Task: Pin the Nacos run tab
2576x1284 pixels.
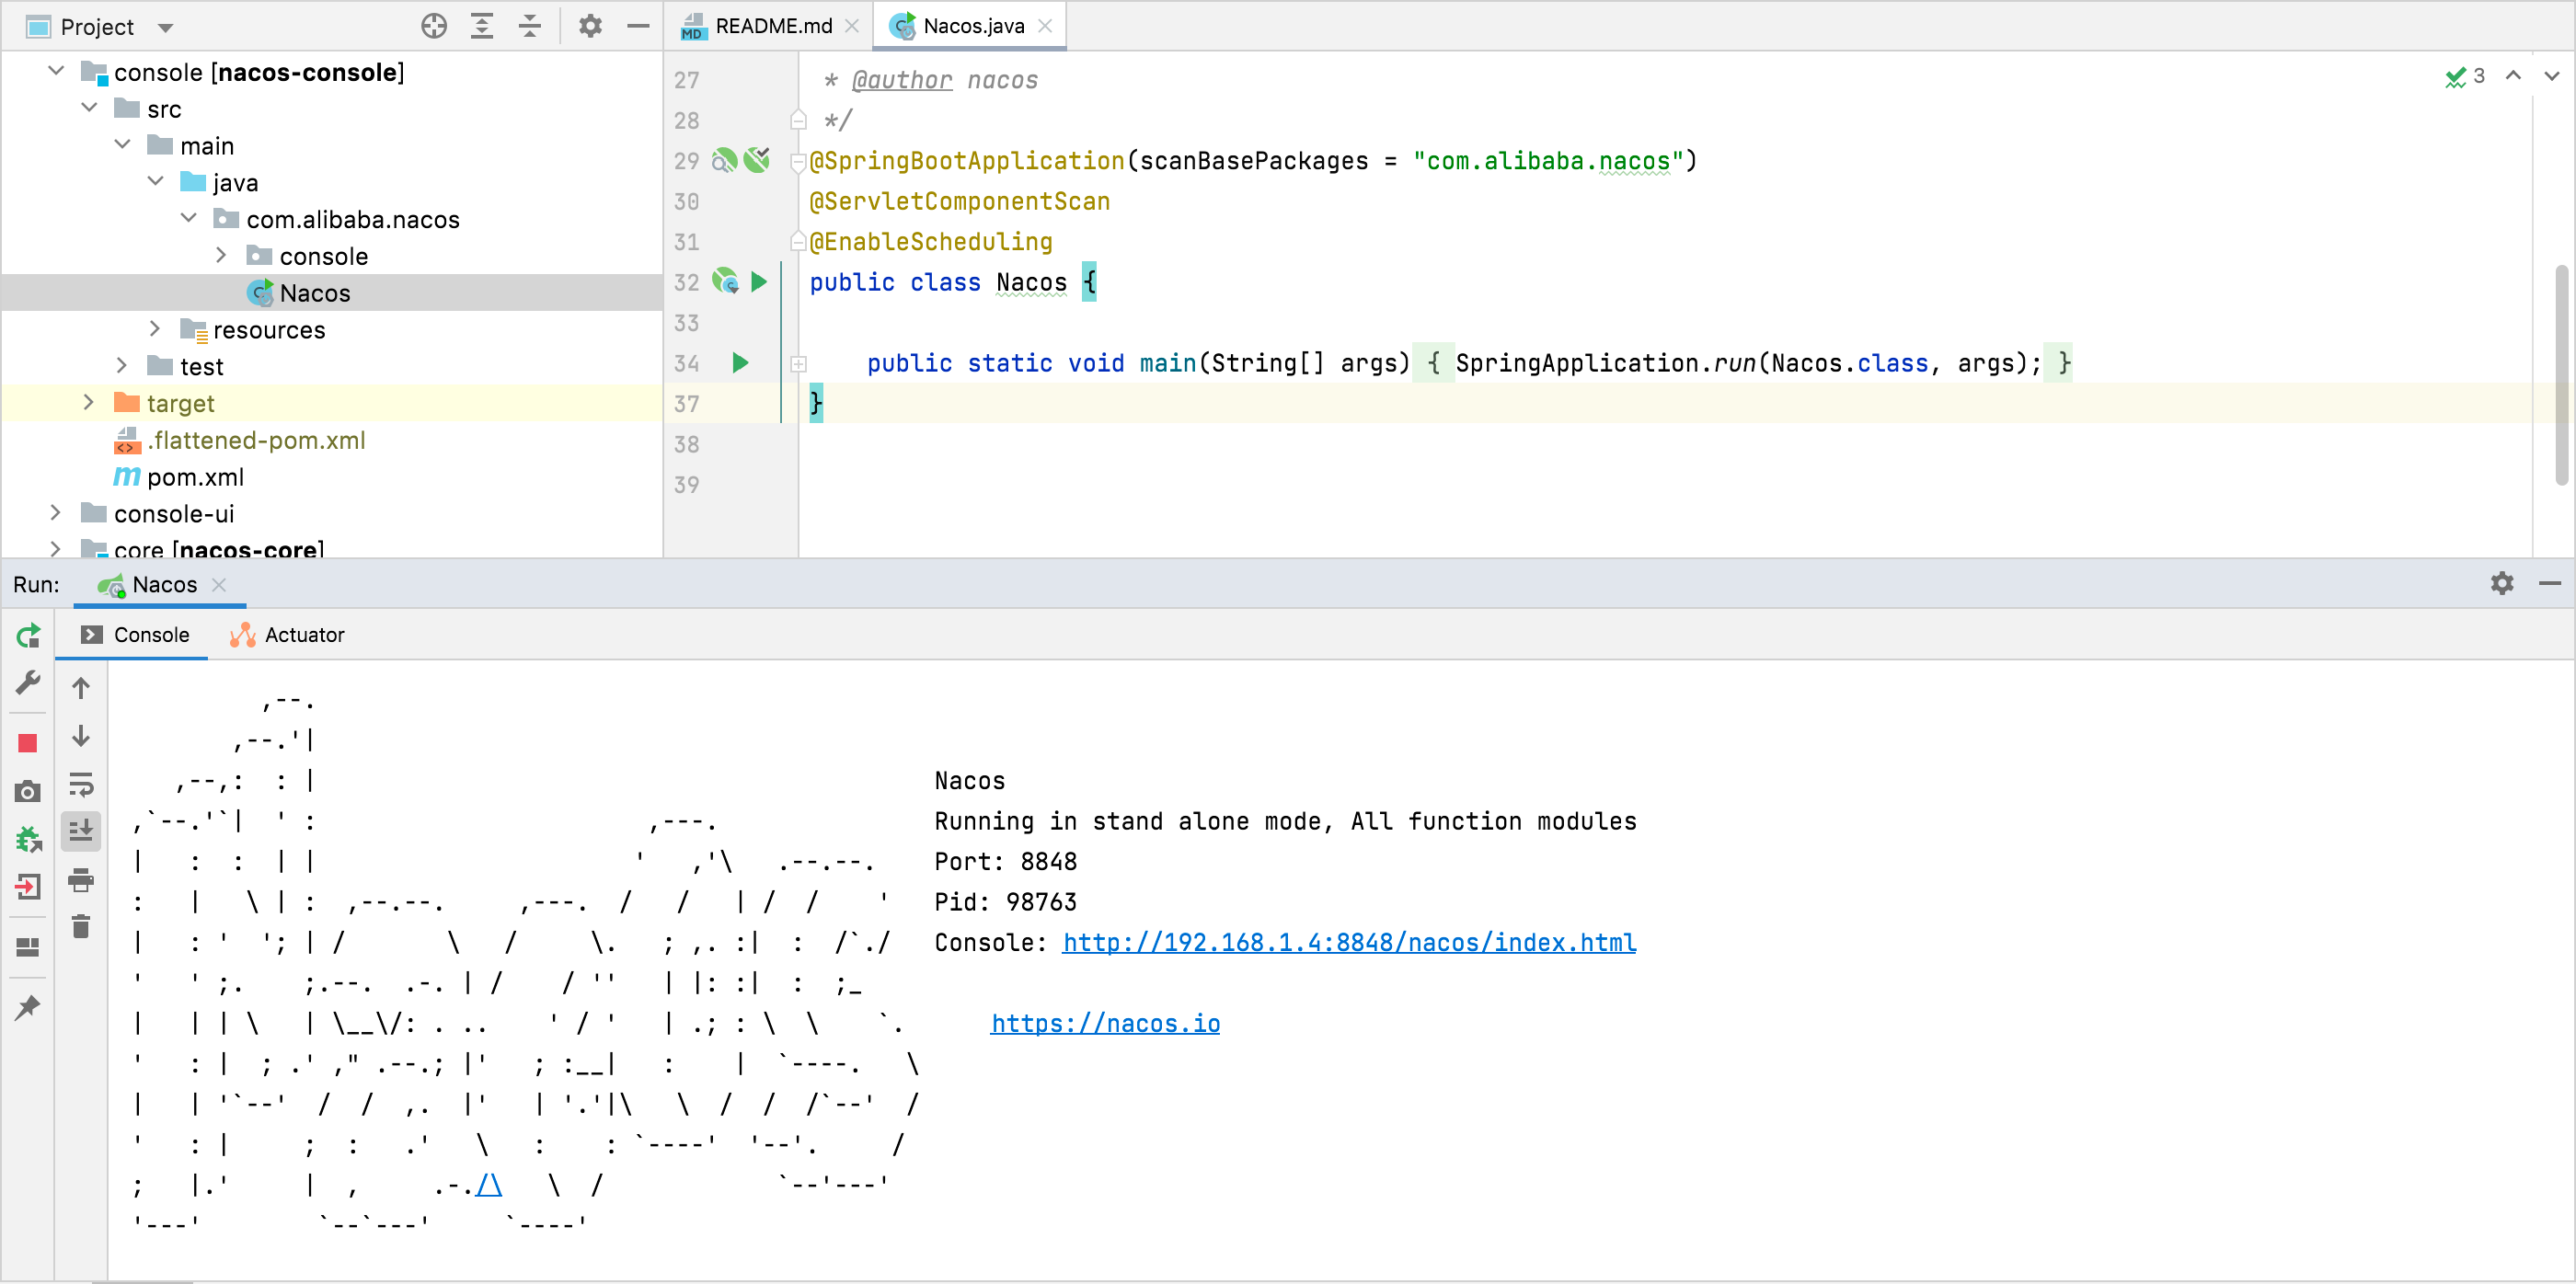Action: tap(28, 1007)
